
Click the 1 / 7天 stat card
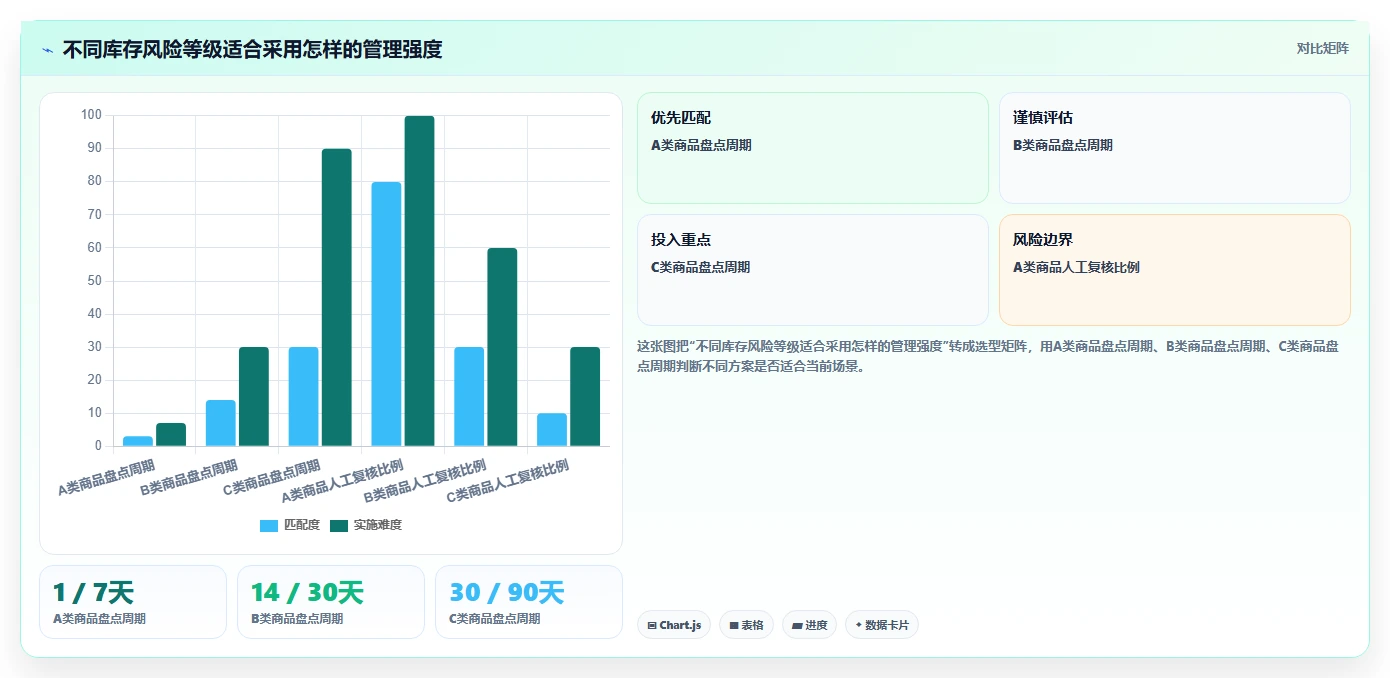[x=133, y=602]
